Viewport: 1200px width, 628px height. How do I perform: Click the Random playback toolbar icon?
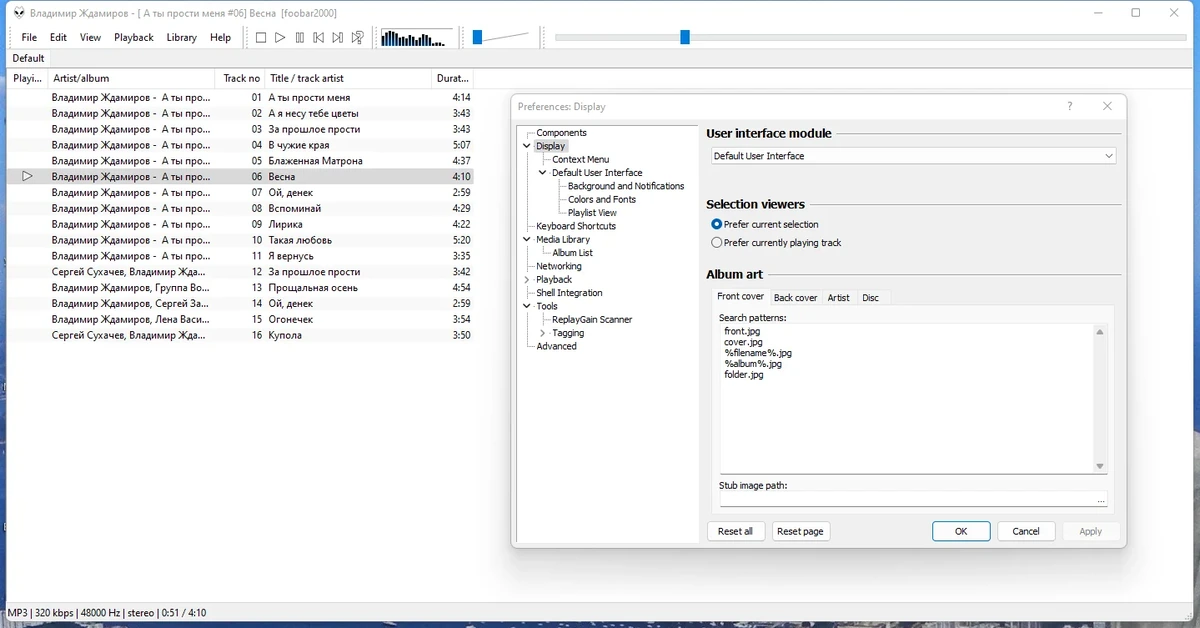tap(358, 38)
